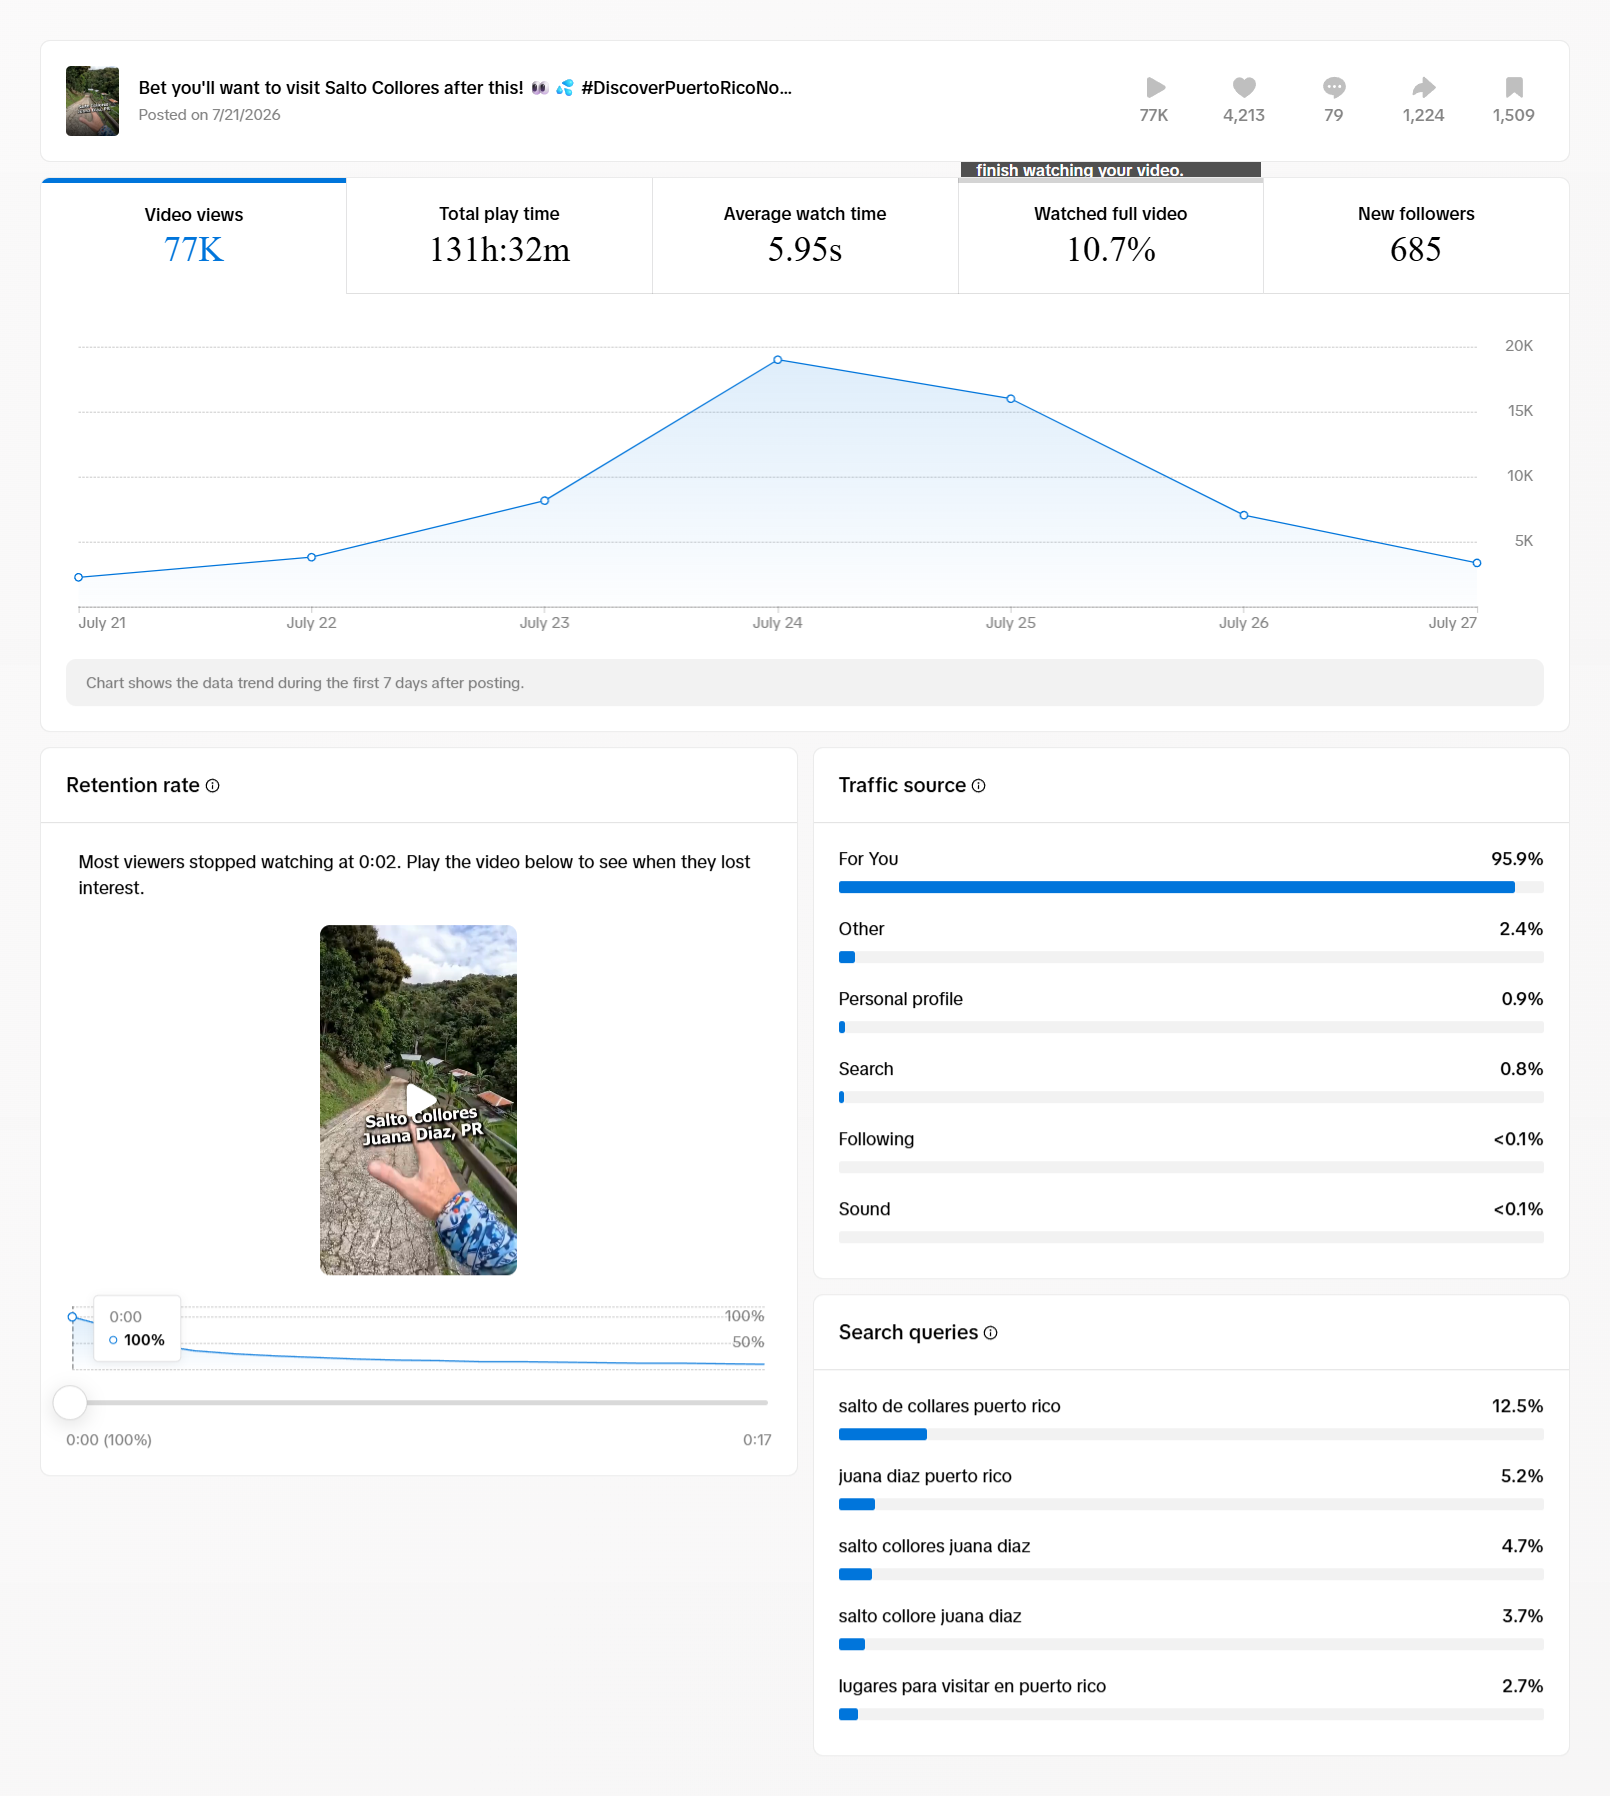The width and height of the screenshot is (1610, 1796).
Task: Click the 'Search' traffic source label
Action: 866,1069
